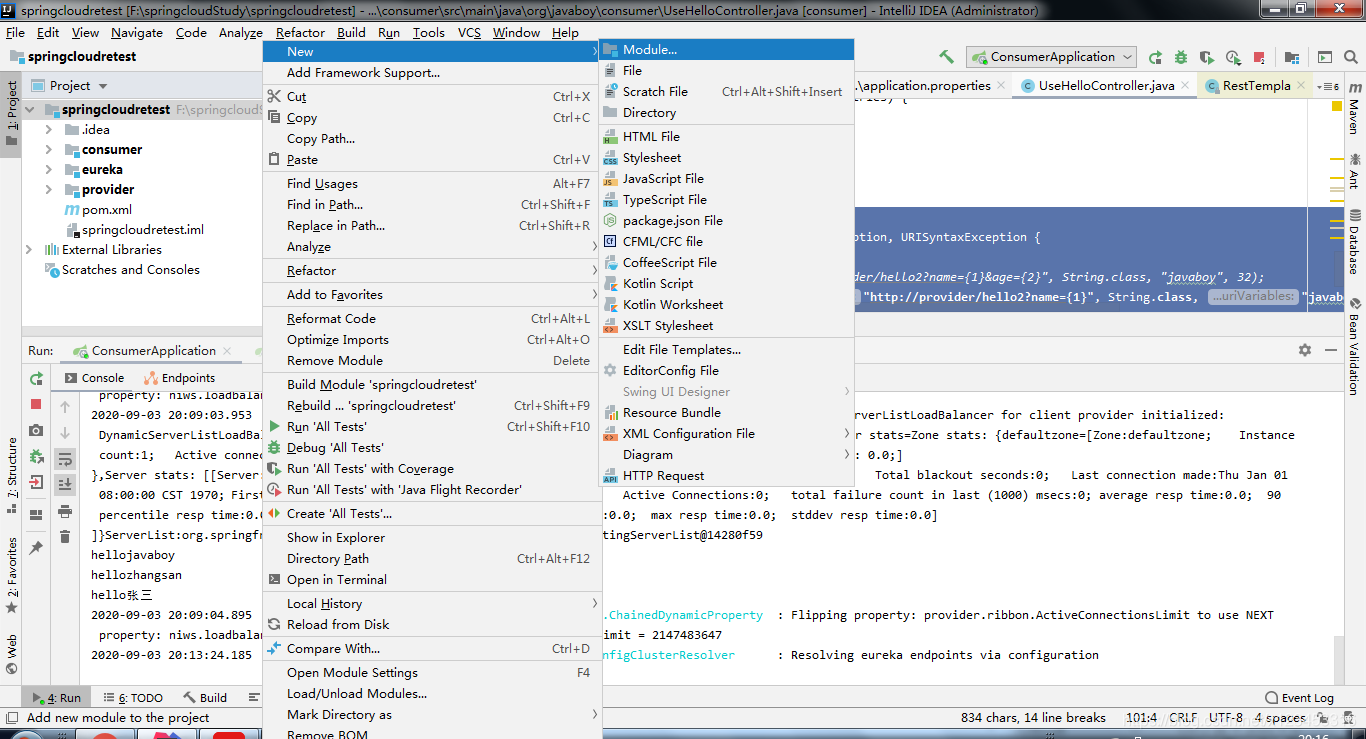
Task: Open the Maven tool window
Action: tap(1354, 109)
